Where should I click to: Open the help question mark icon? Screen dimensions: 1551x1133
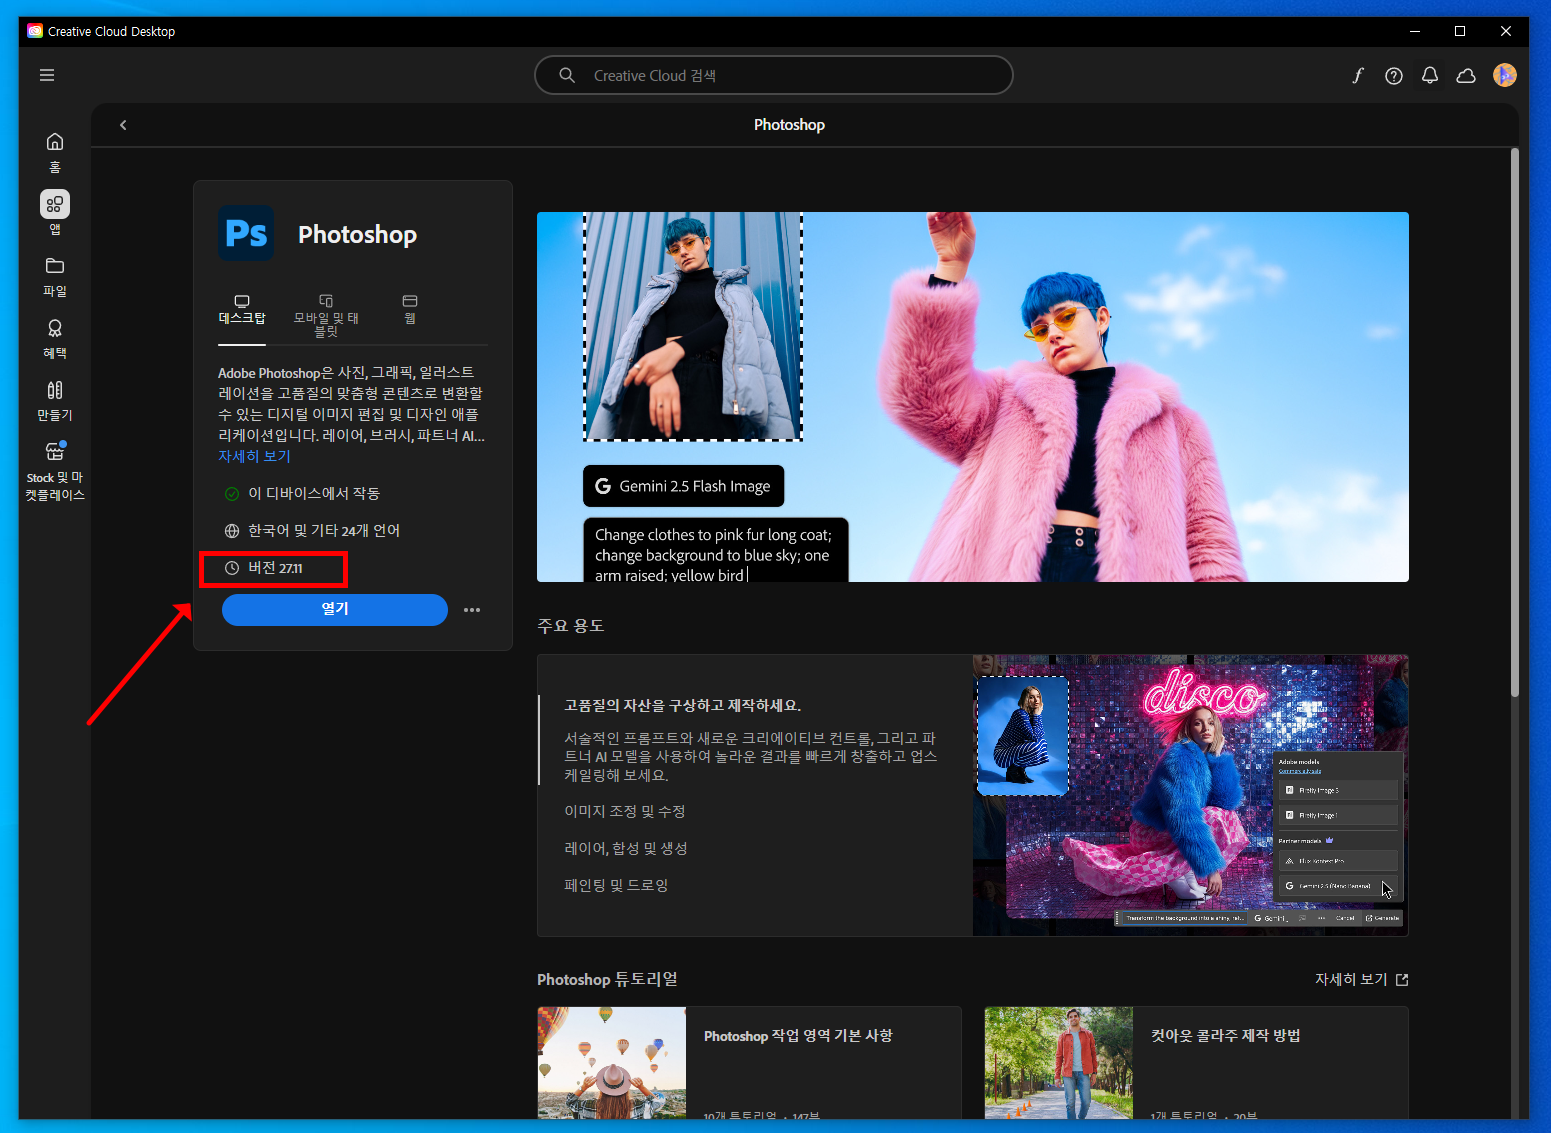point(1394,76)
